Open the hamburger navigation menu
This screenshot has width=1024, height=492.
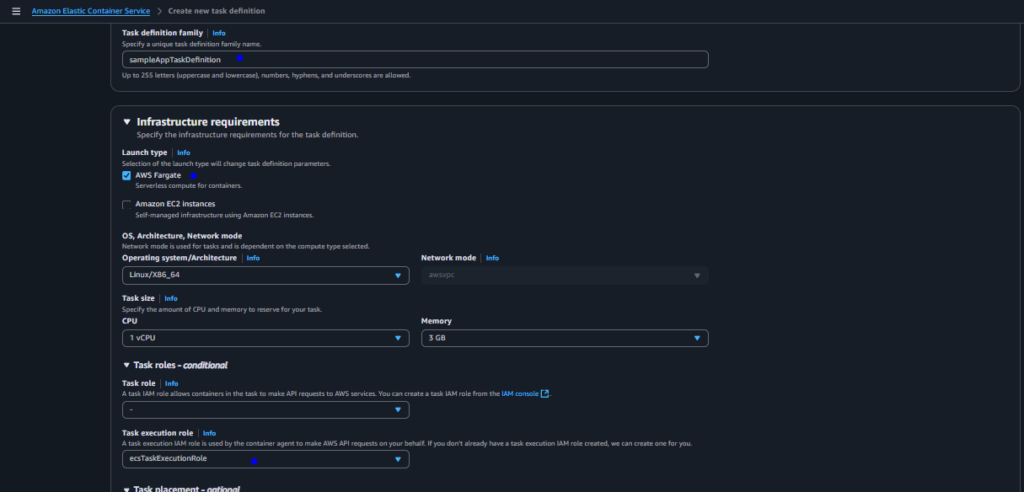point(16,11)
